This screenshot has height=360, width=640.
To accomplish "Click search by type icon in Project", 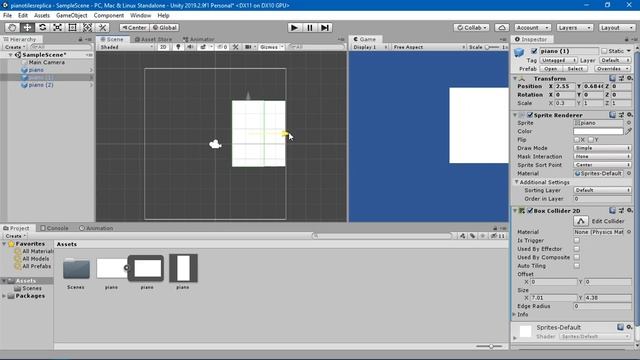I will click(462, 236).
